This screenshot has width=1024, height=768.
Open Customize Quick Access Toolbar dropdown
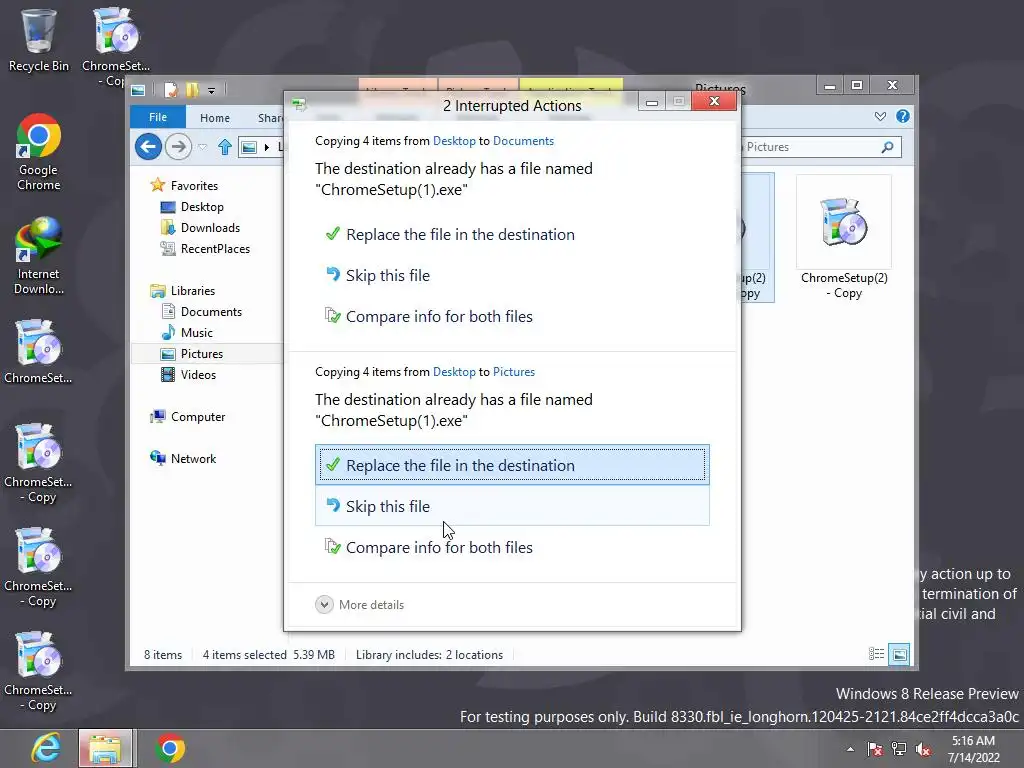(x=212, y=90)
